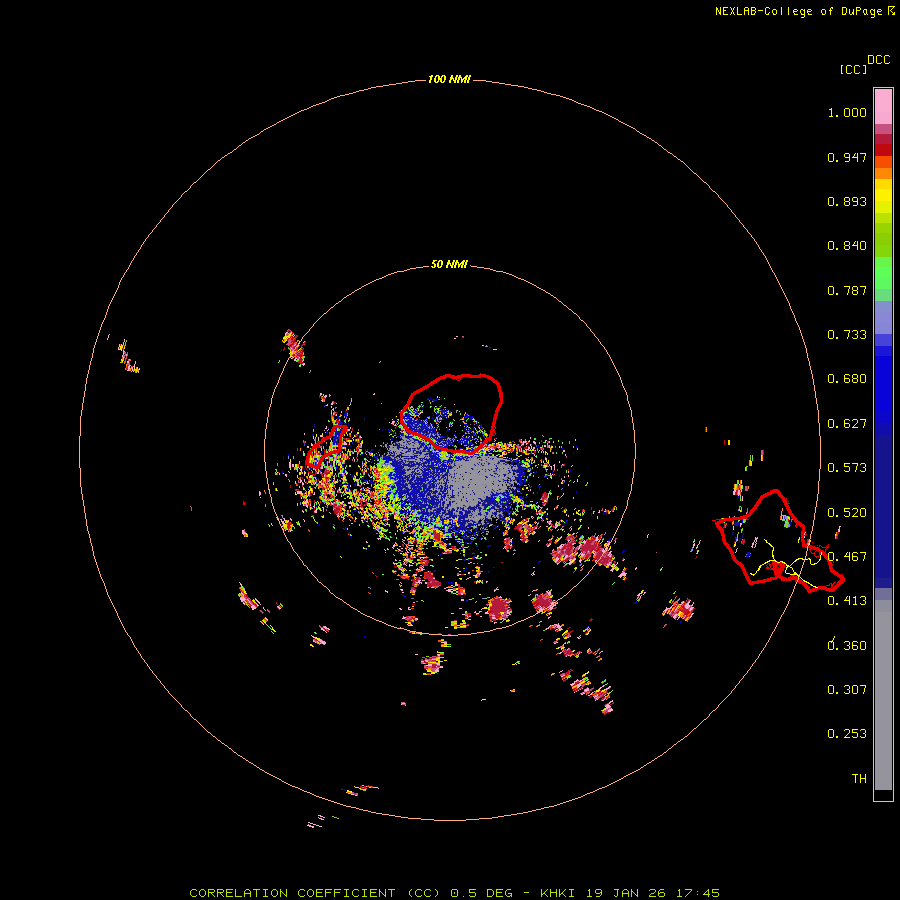
Task: Click the small red island outline west of center
Action: (326, 446)
